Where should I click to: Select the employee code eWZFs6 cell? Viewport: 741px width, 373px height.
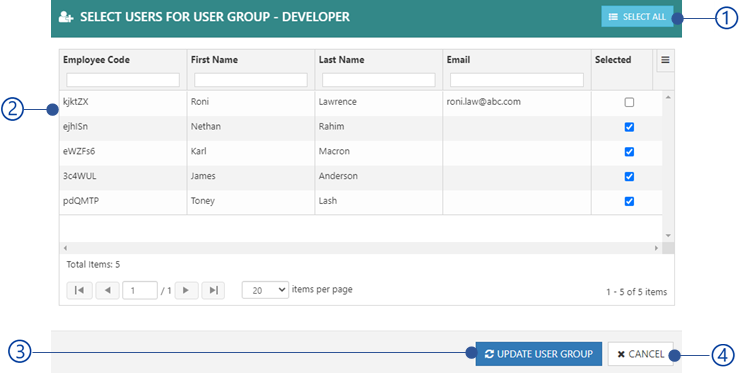(123, 152)
